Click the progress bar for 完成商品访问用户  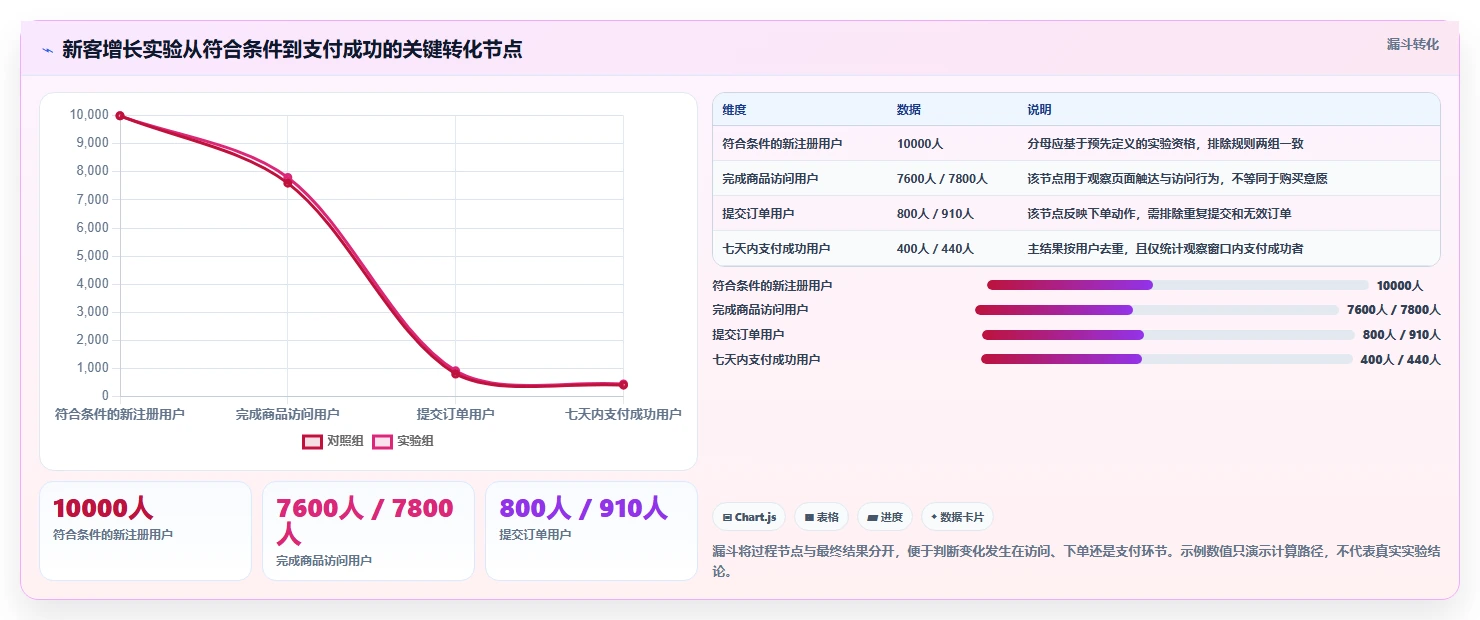coord(1156,310)
